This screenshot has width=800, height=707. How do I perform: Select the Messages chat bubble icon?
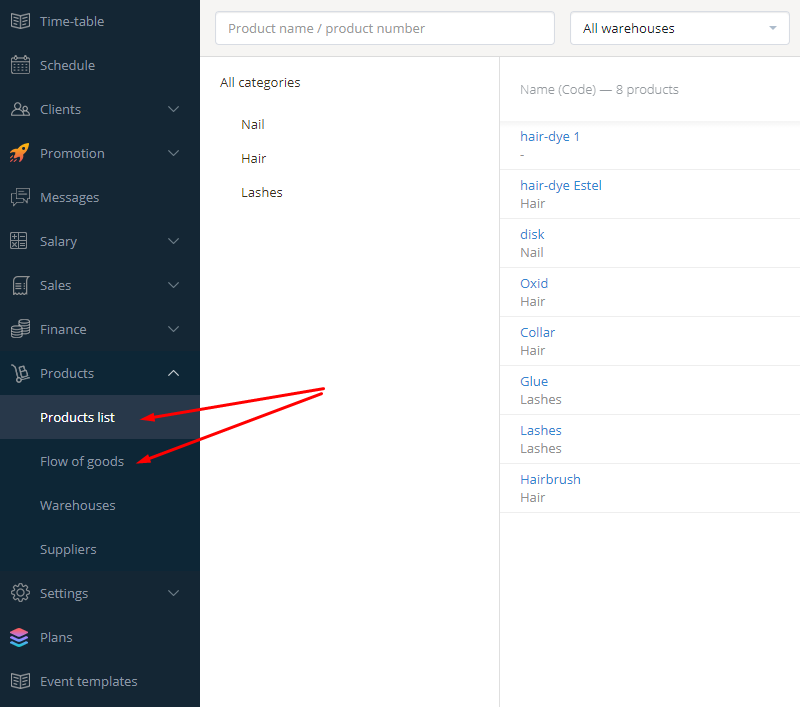pyautogui.click(x=20, y=197)
